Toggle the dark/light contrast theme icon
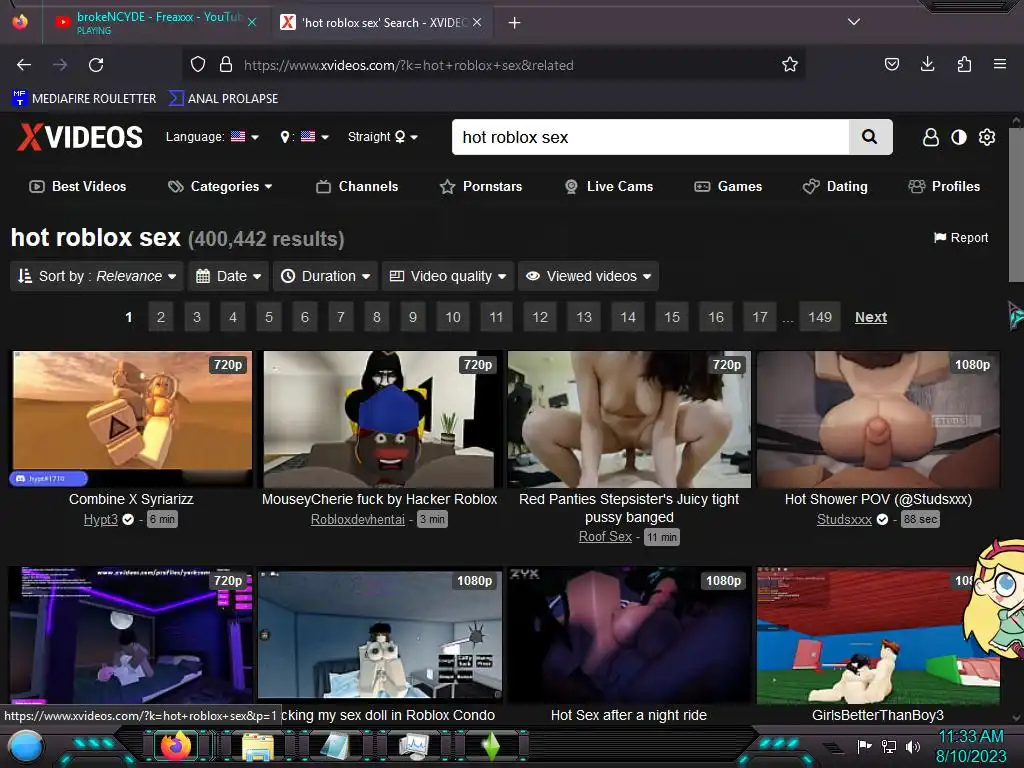 click(x=959, y=137)
